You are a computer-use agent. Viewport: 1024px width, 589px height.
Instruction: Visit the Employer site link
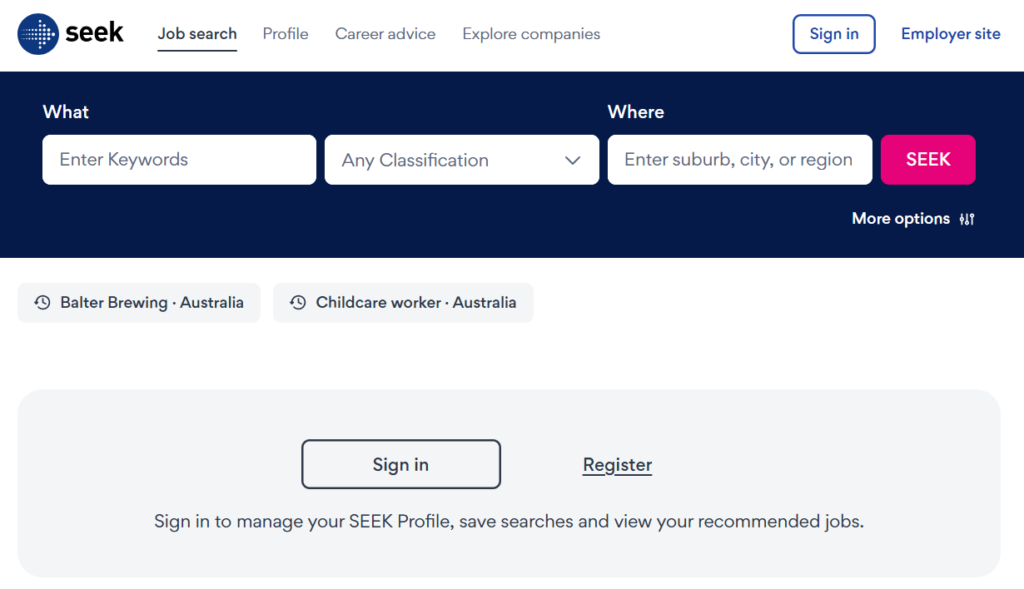point(950,34)
